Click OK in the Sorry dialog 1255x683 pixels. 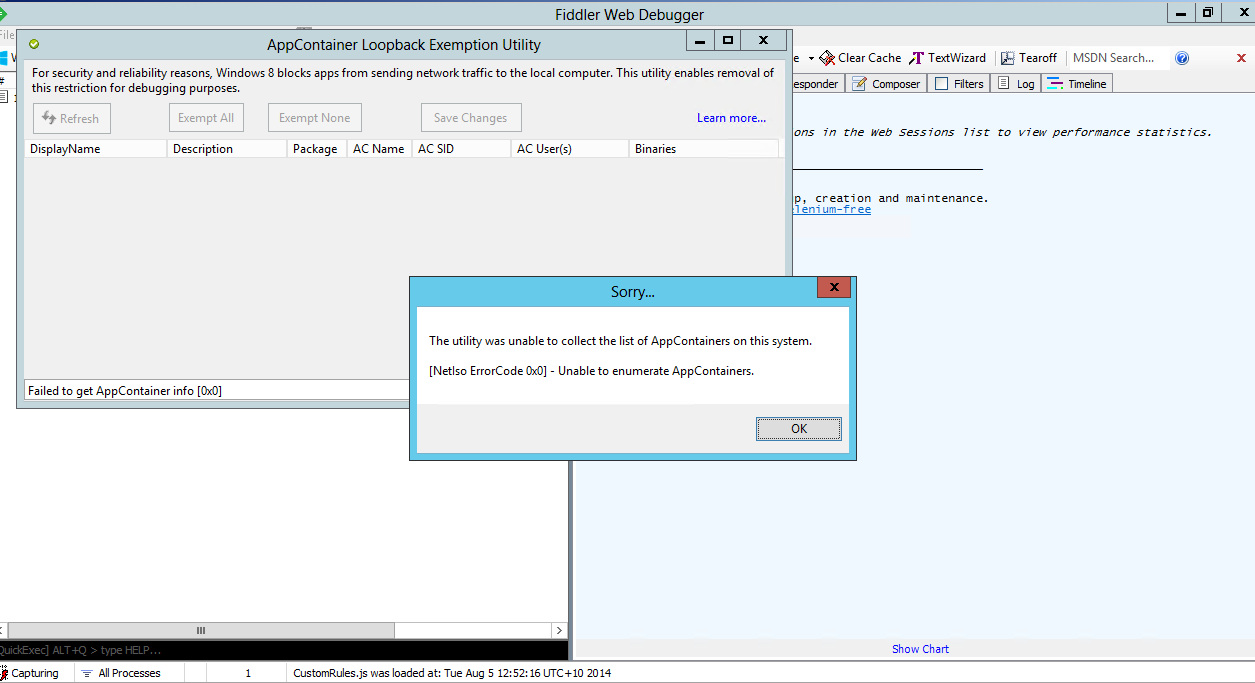click(798, 428)
